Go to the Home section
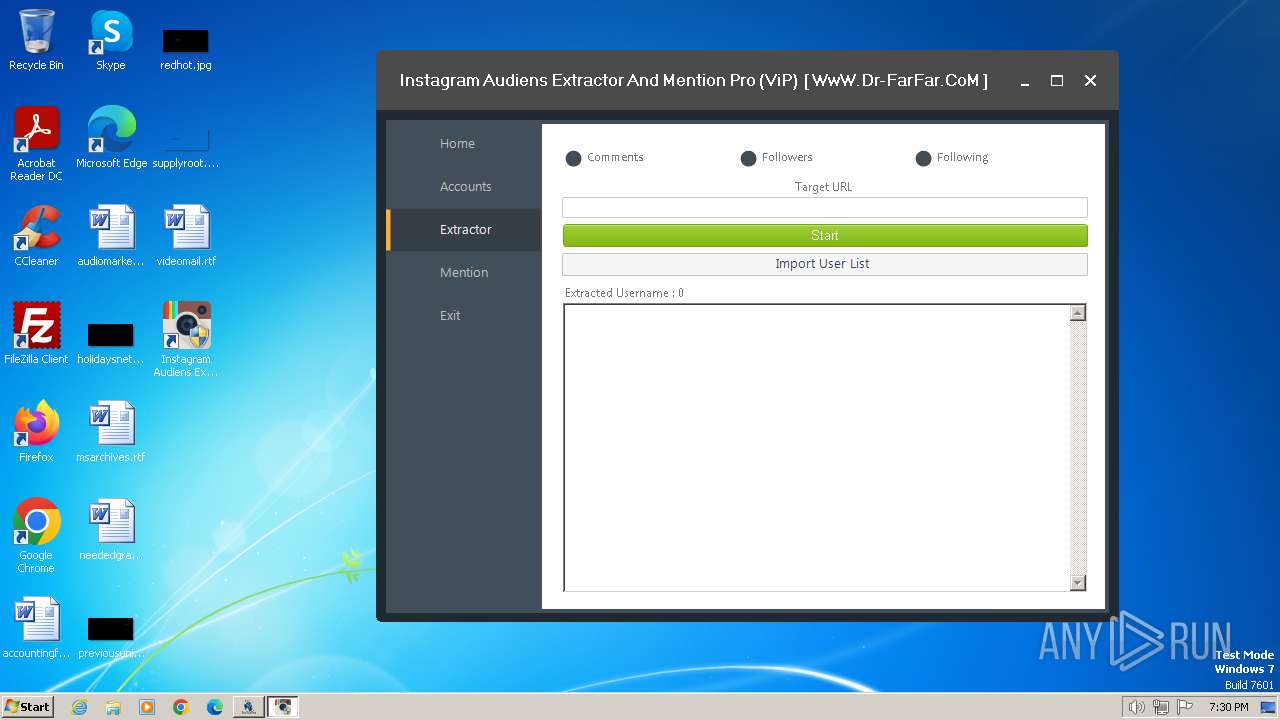 click(464, 144)
